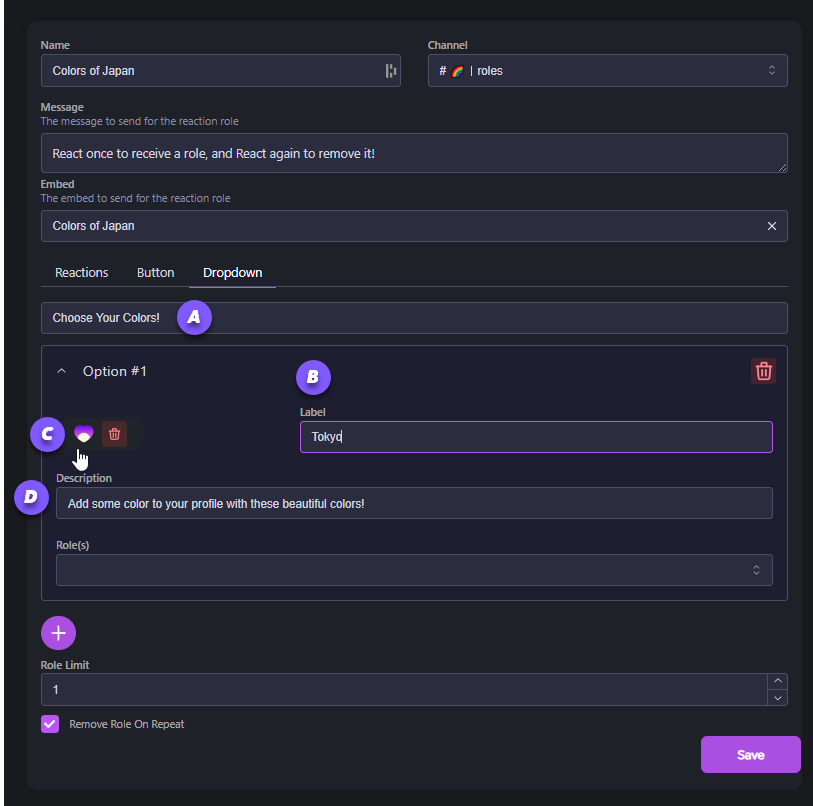Switch to the Button tab
Image resolution: width=813 pixels, height=806 pixels.
coord(156,273)
